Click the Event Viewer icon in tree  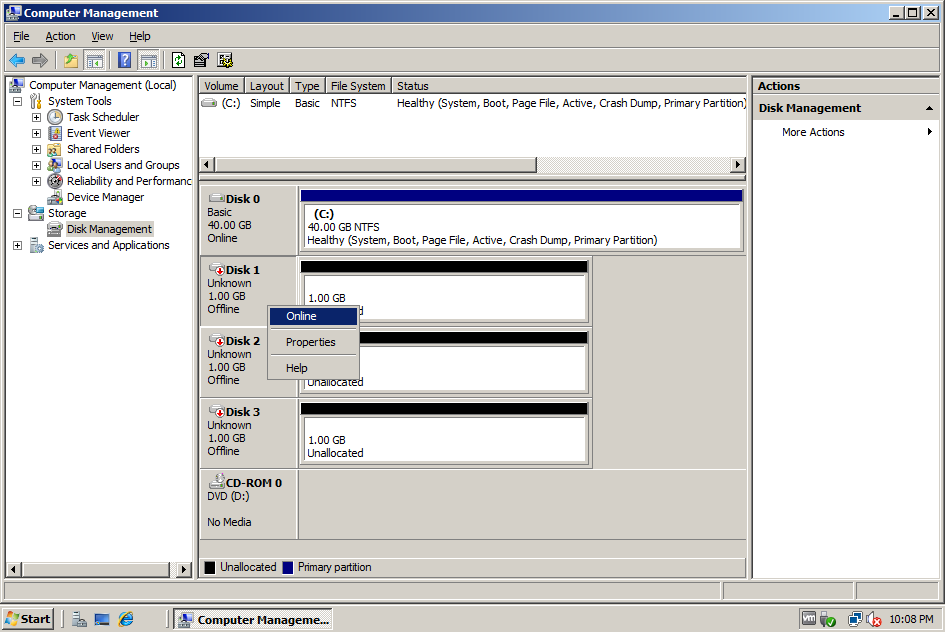click(x=55, y=133)
